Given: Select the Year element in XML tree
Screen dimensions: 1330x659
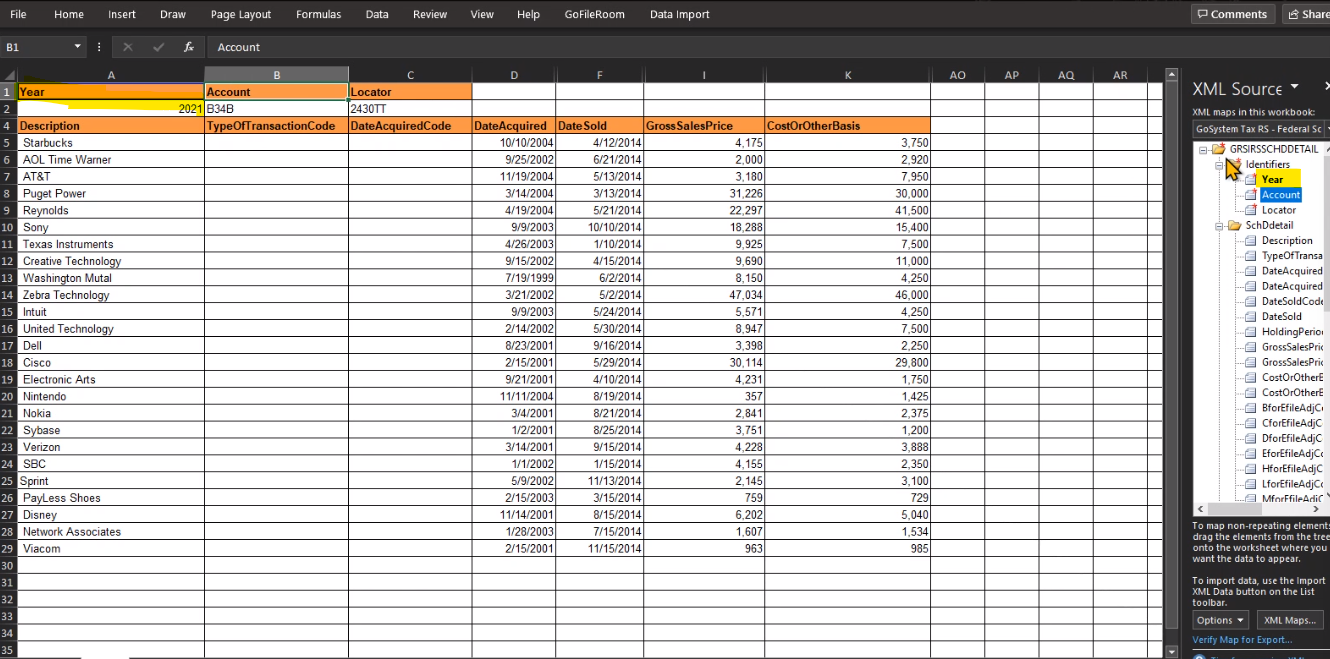Looking at the screenshot, I should tap(1272, 179).
